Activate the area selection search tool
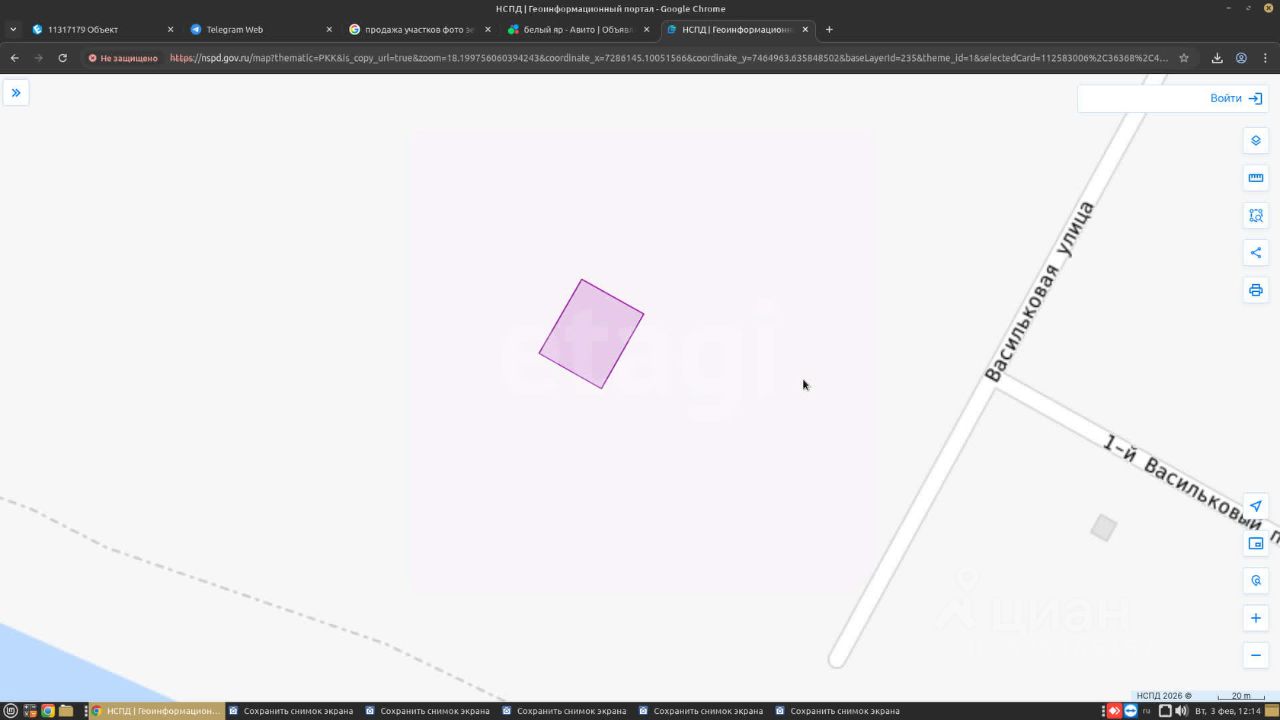The height and width of the screenshot is (720, 1280). click(x=1256, y=215)
